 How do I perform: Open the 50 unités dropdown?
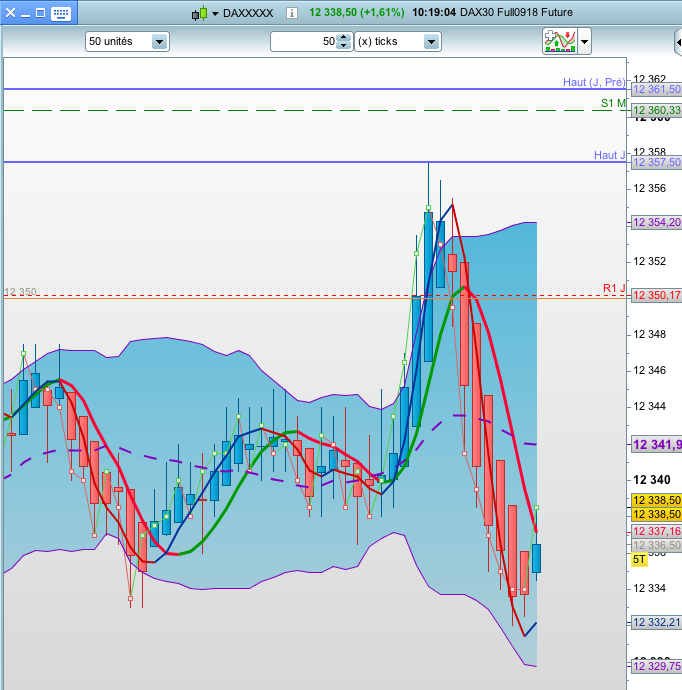pyautogui.click(x=127, y=41)
